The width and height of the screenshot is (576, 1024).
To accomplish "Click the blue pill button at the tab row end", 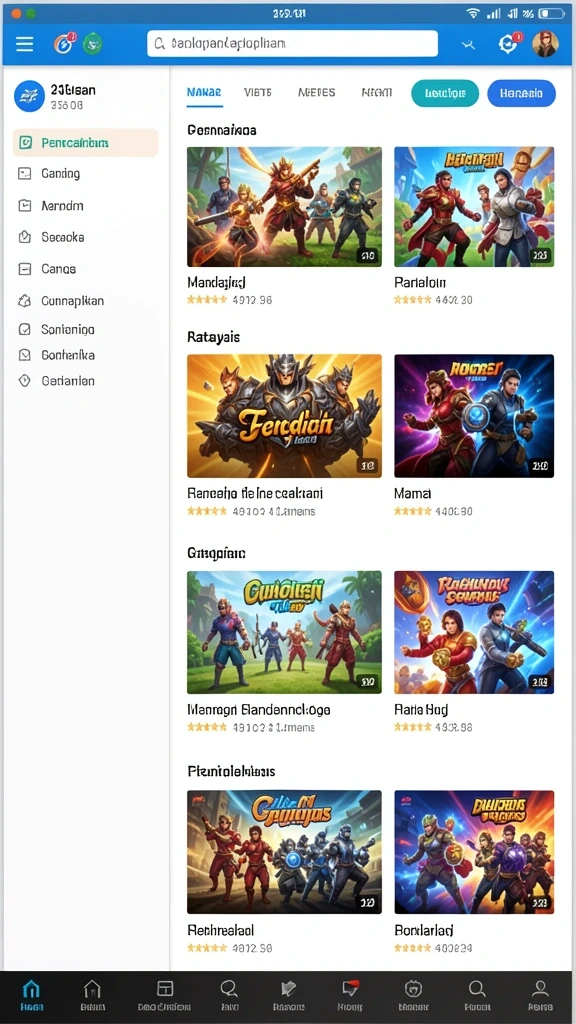I will click(521, 93).
